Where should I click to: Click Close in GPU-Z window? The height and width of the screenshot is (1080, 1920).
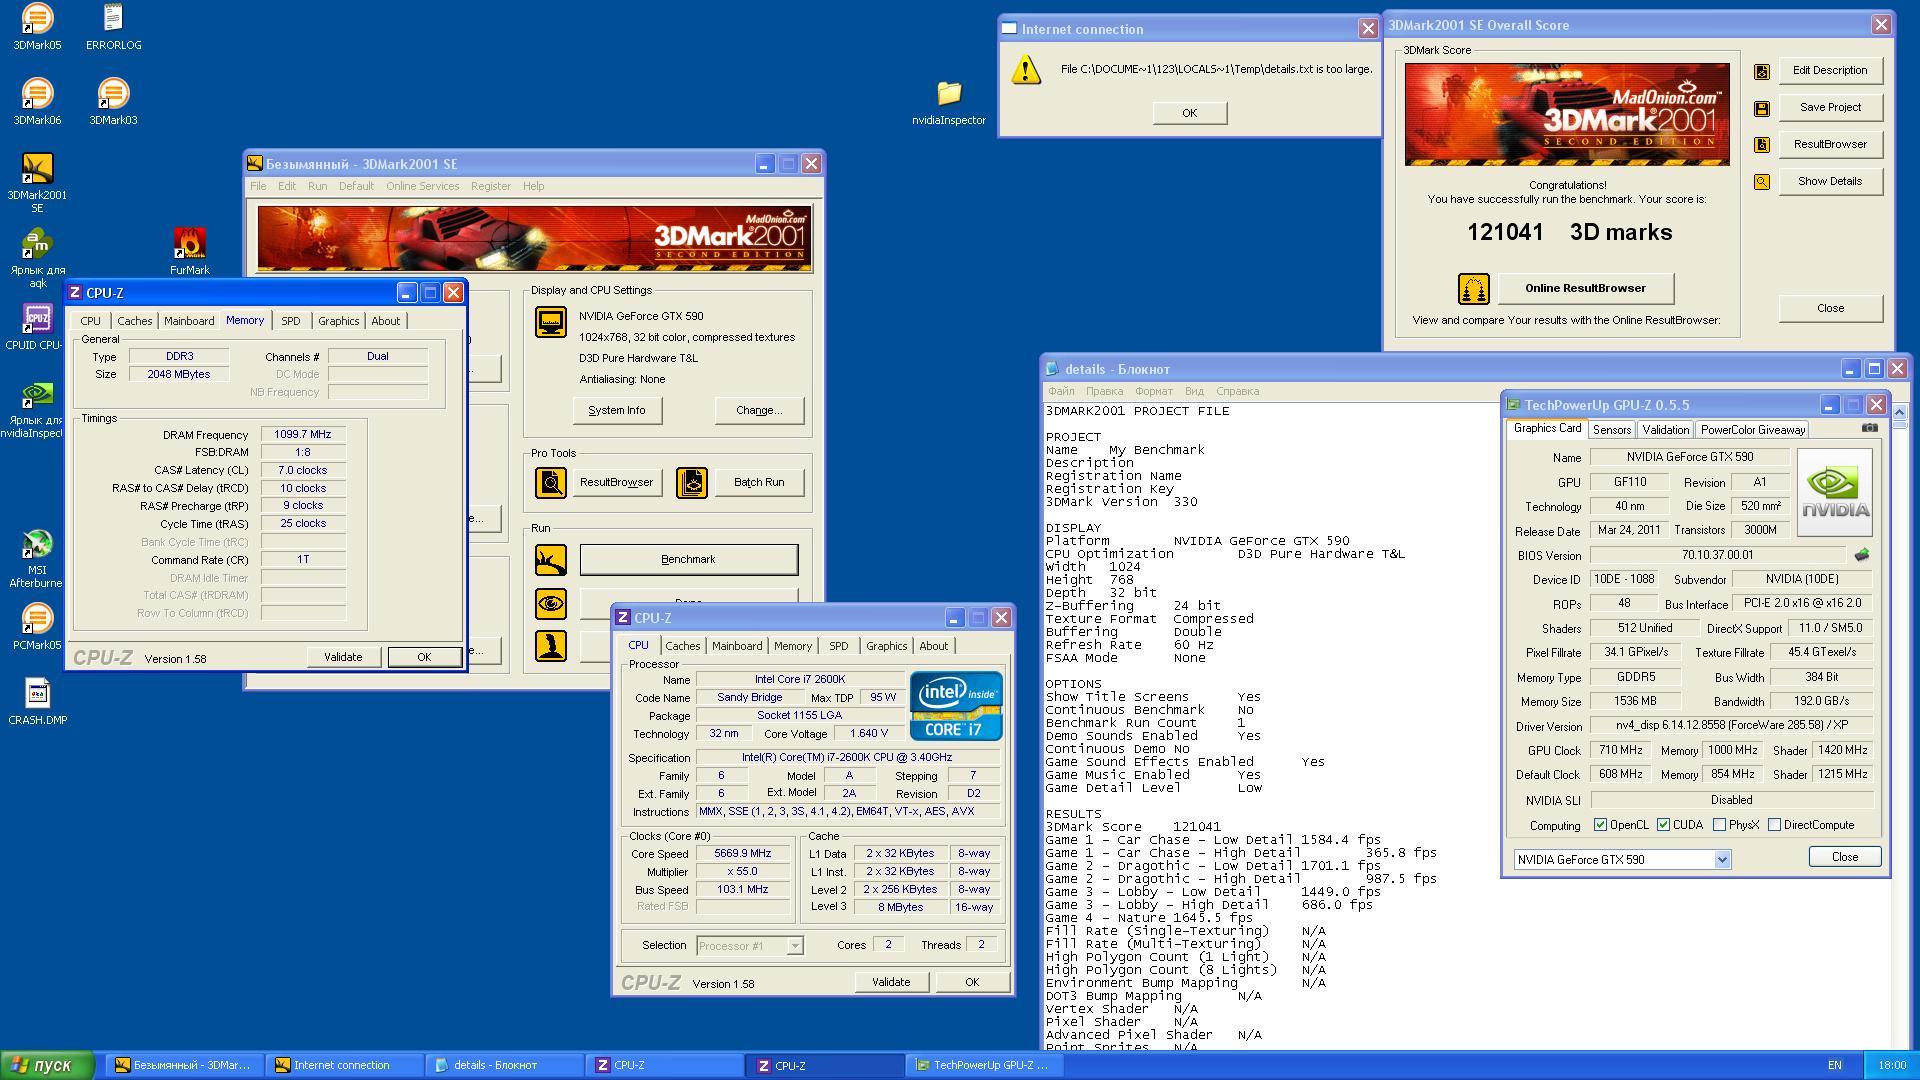tap(1844, 857)
